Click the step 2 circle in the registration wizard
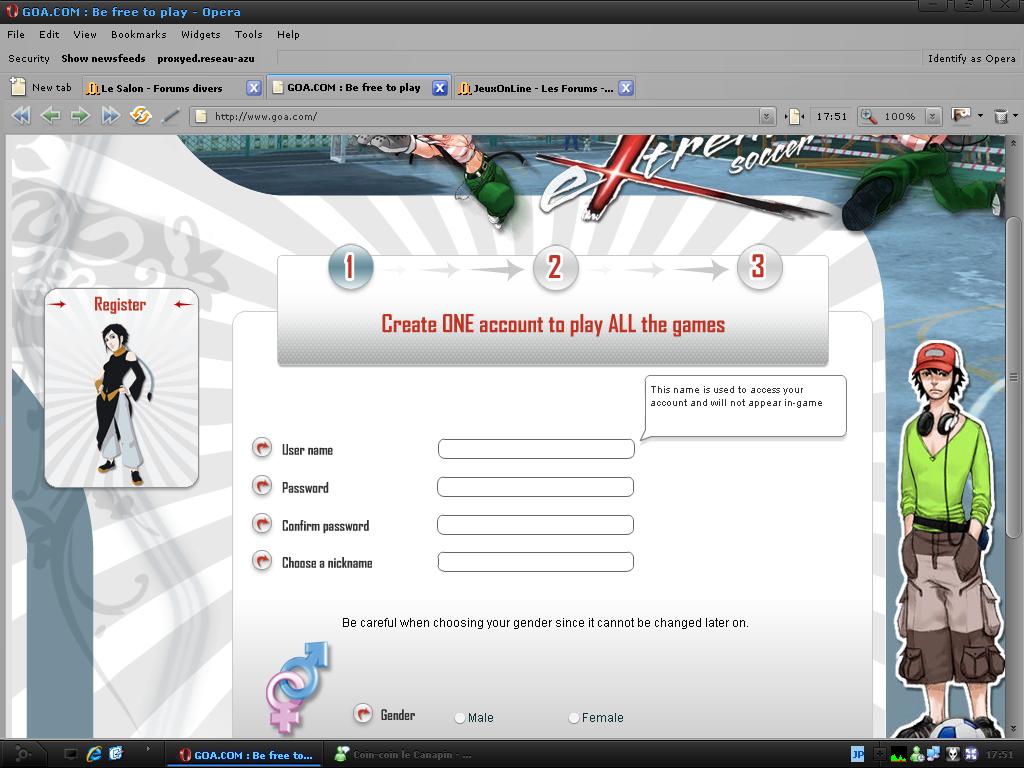Screen dimensions: 1024x768 555,266
